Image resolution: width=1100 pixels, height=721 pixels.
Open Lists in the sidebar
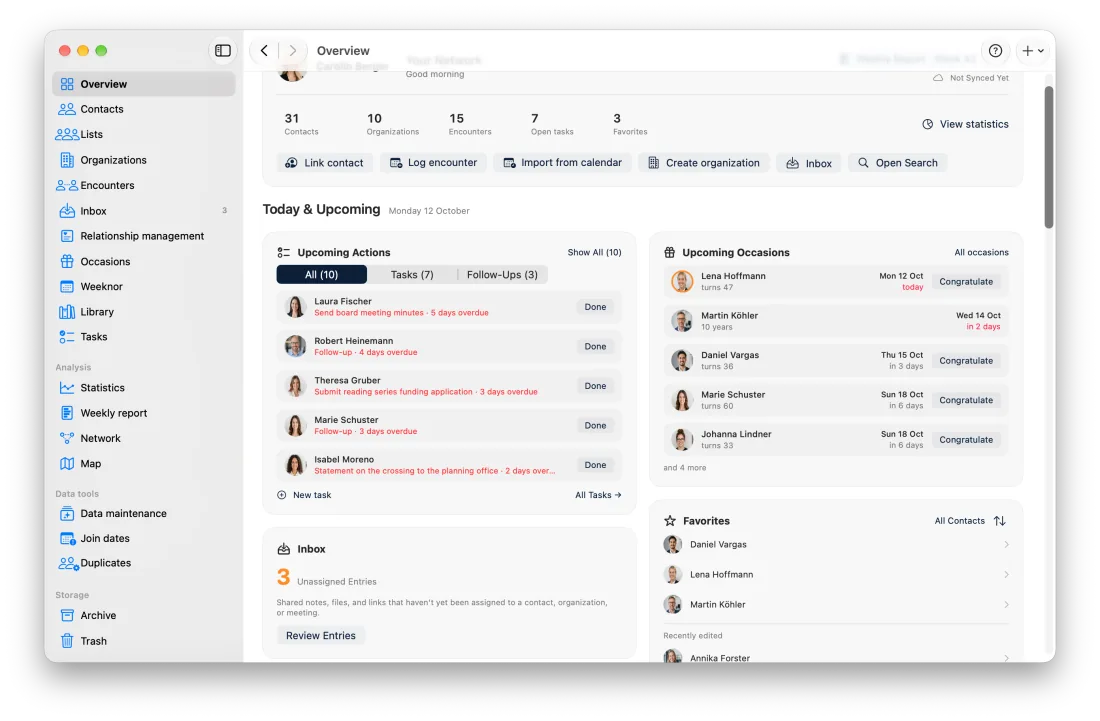tap(144, 135)
